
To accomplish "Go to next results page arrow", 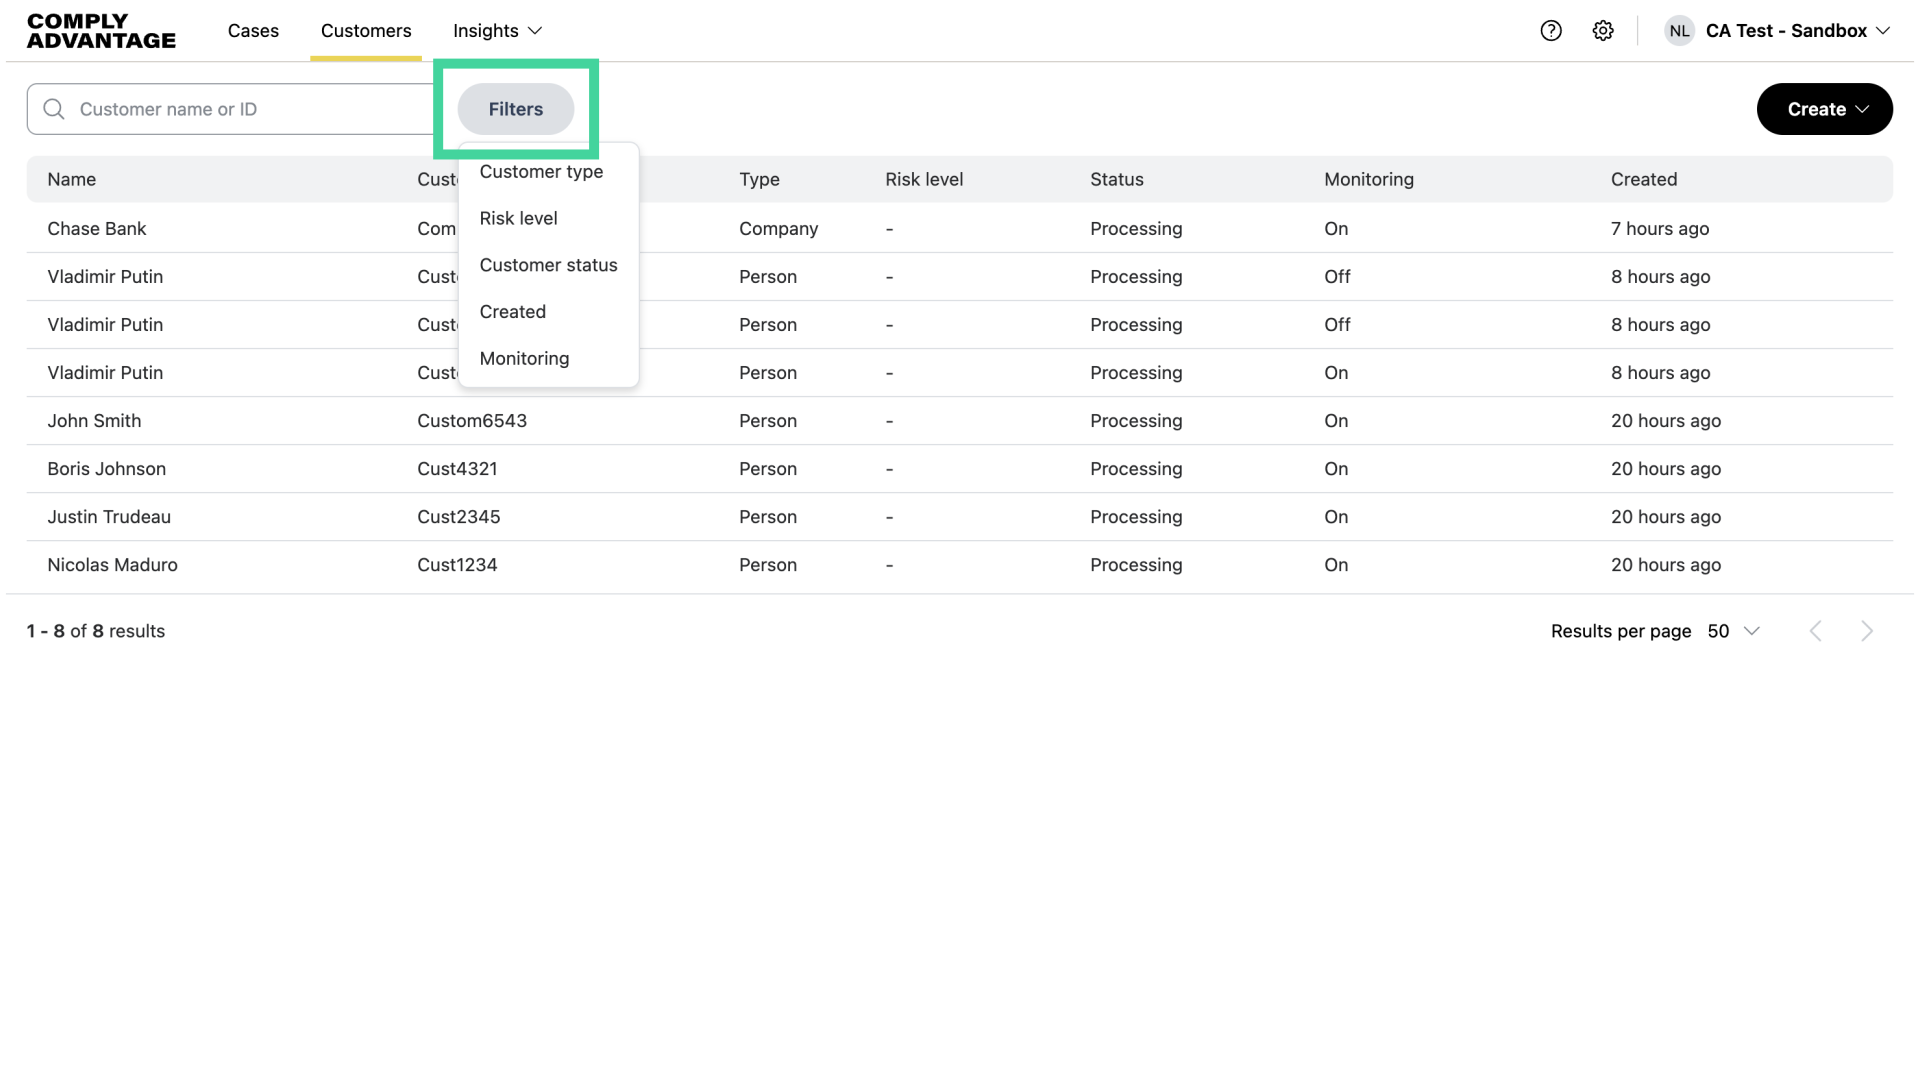I will (1866, 631).
